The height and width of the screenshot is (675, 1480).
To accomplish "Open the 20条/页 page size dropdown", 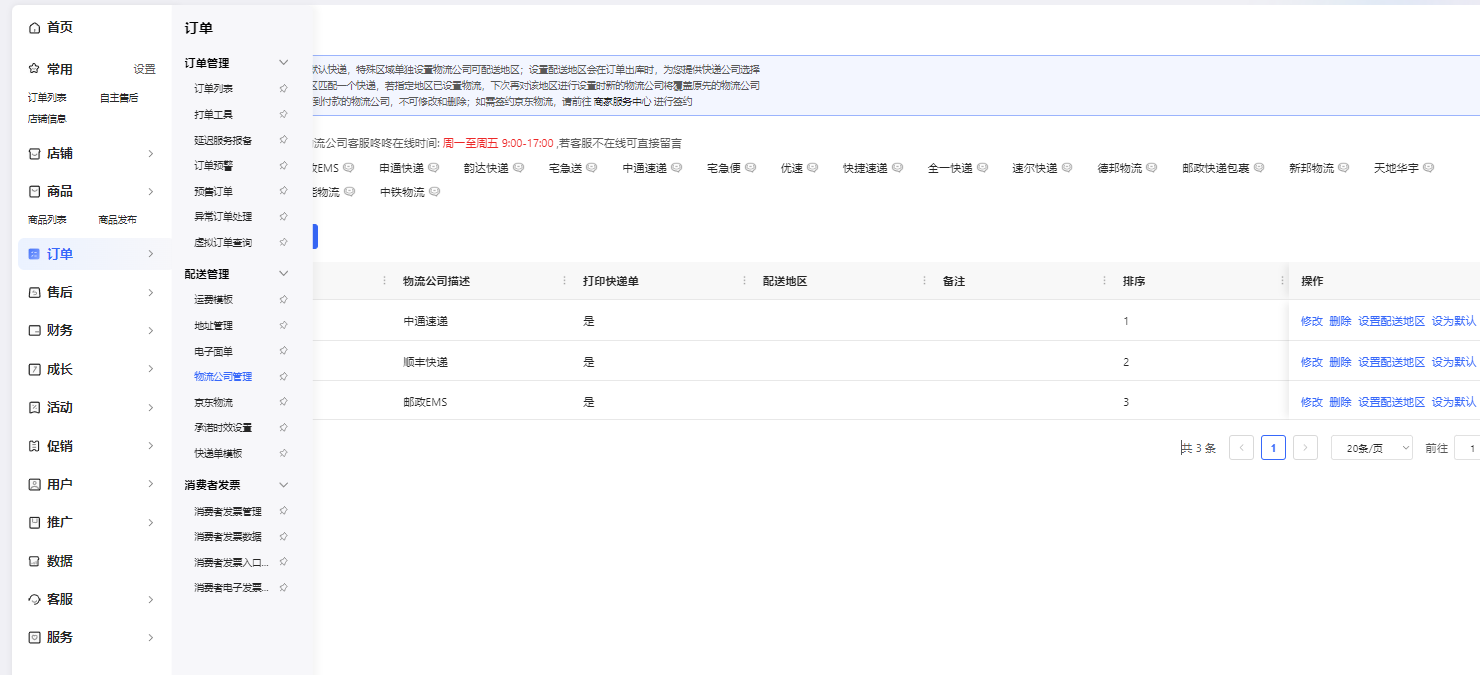I will [1371, 448].
